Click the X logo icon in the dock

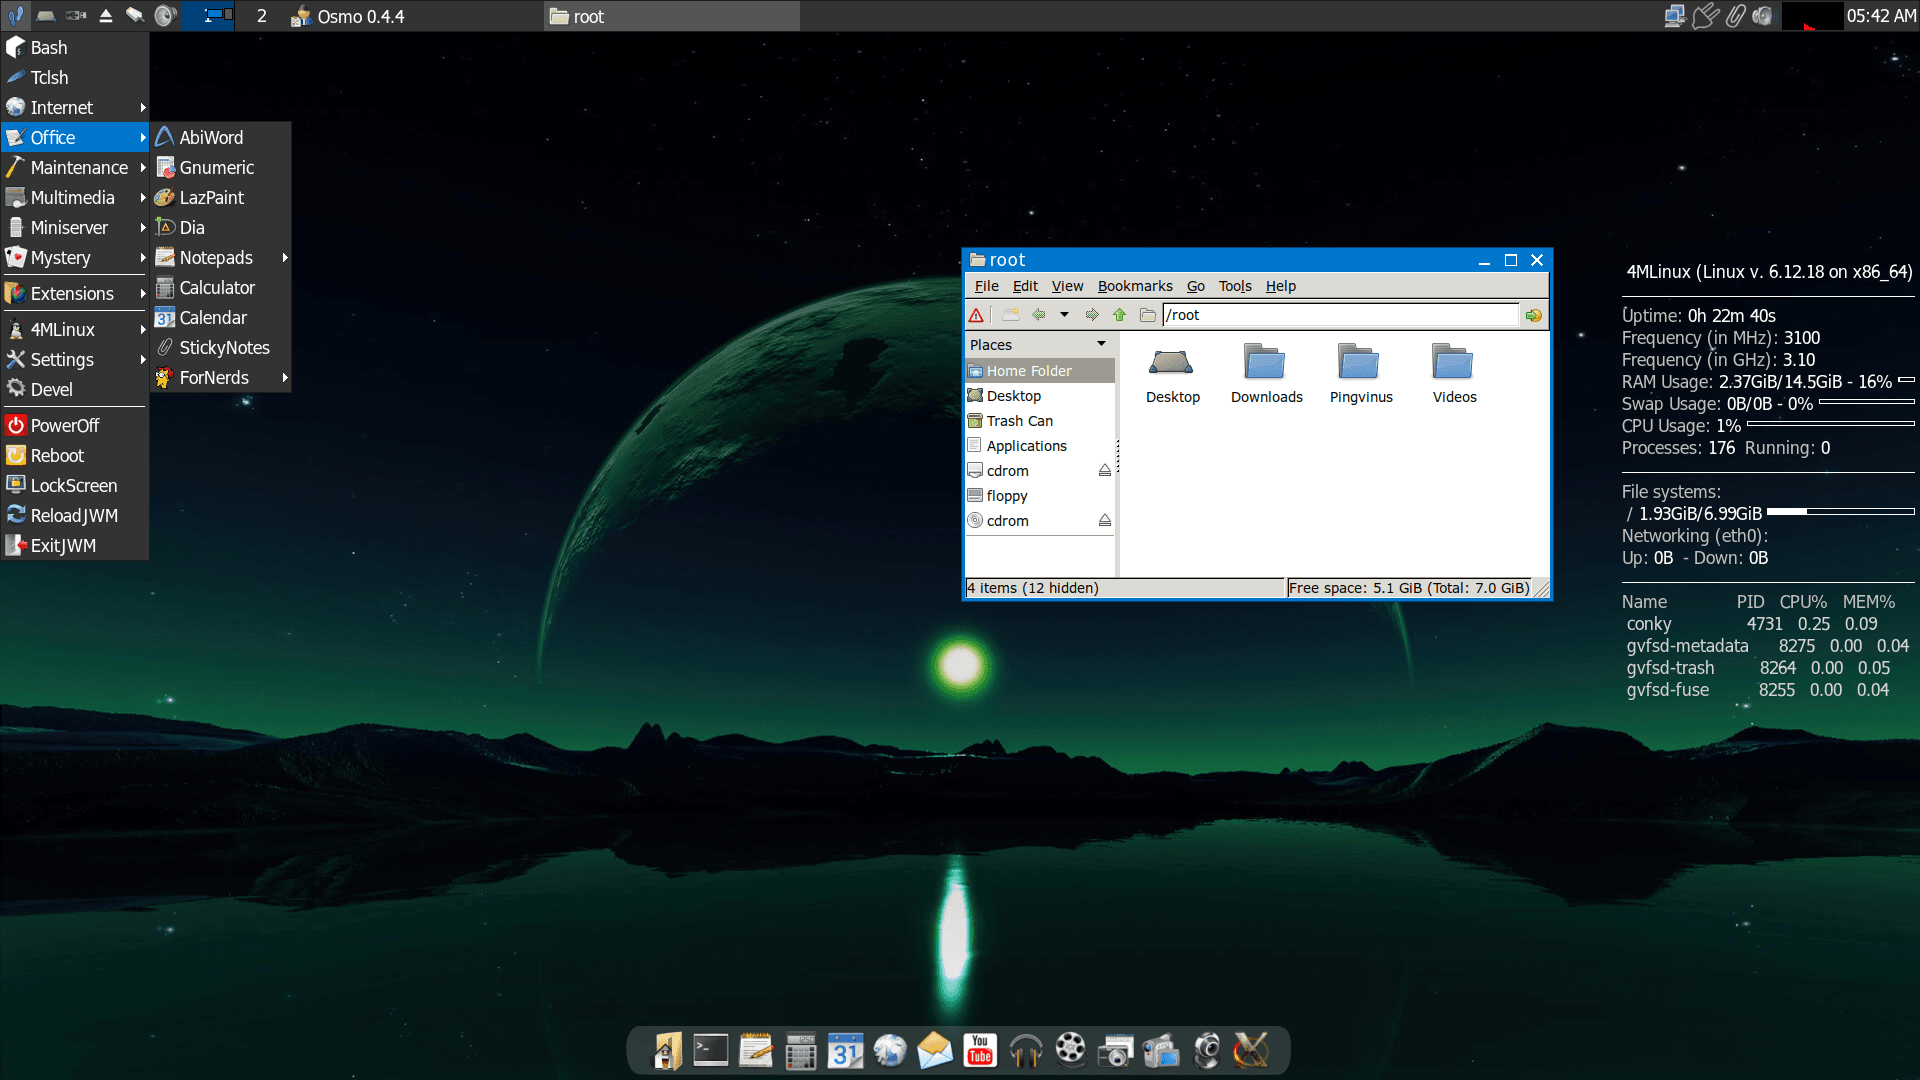[x=1251, y=1051]
